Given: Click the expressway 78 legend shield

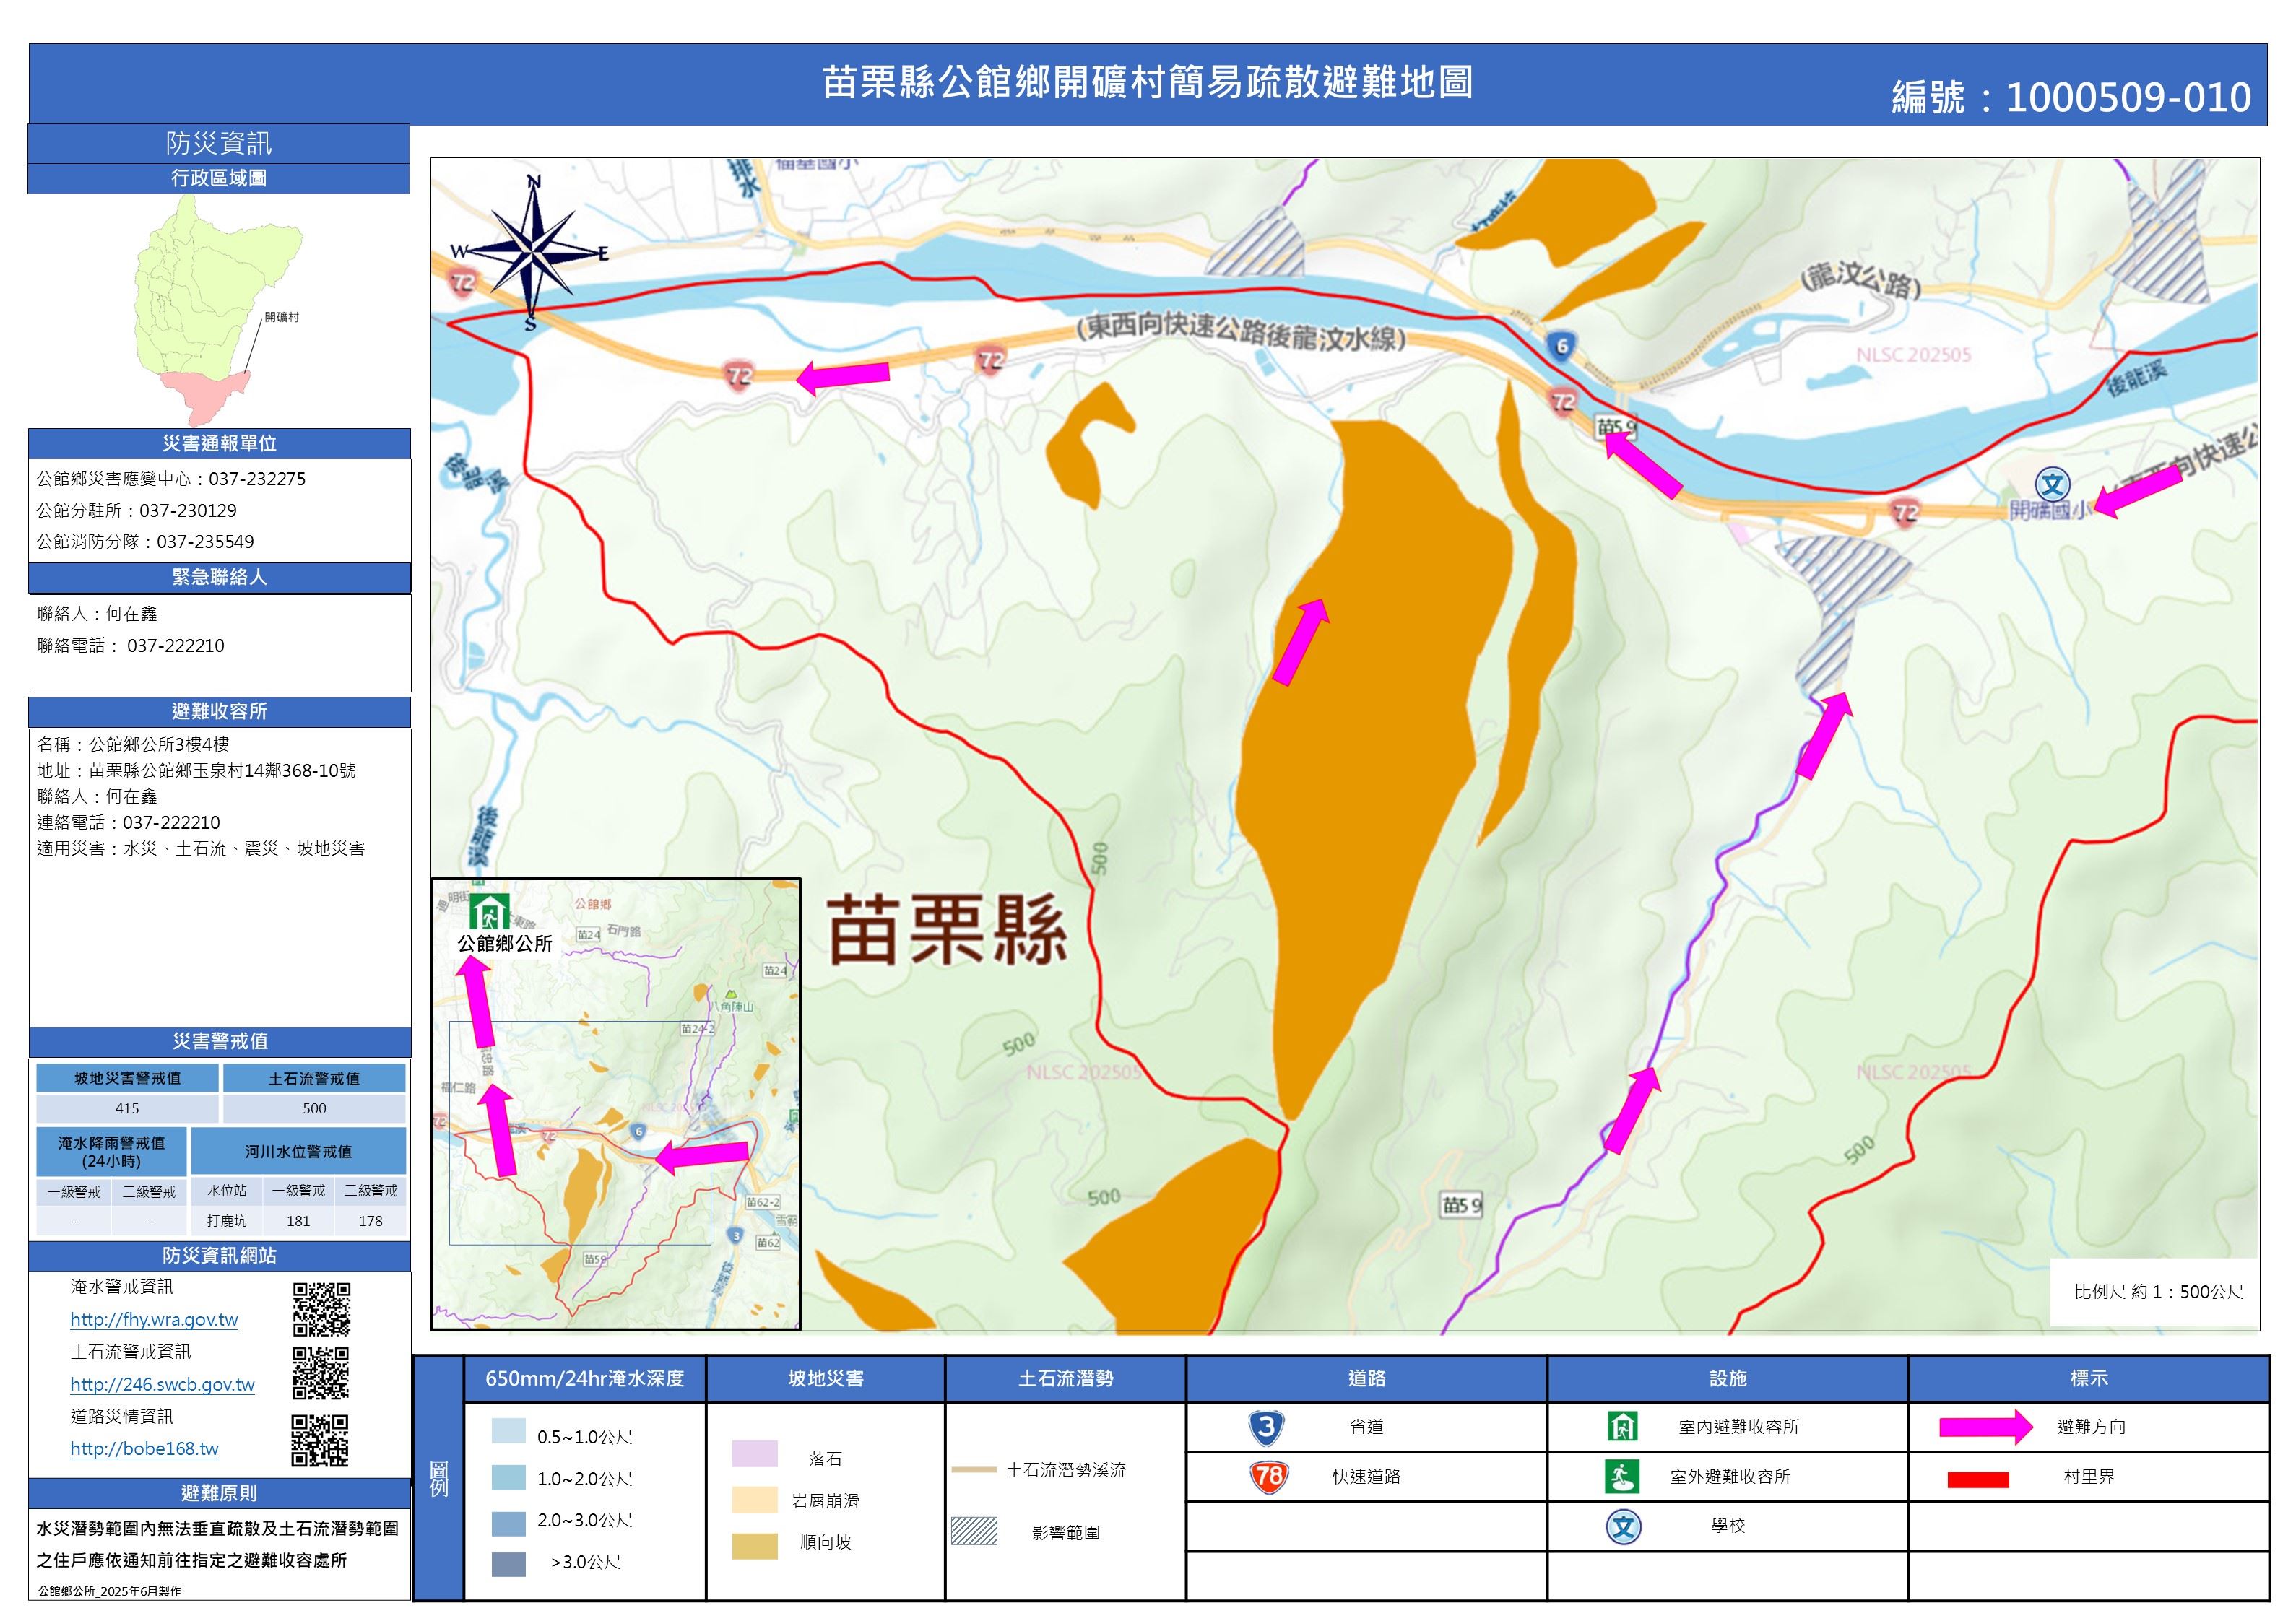Looking at the screenshot, I should 1268,1476.
